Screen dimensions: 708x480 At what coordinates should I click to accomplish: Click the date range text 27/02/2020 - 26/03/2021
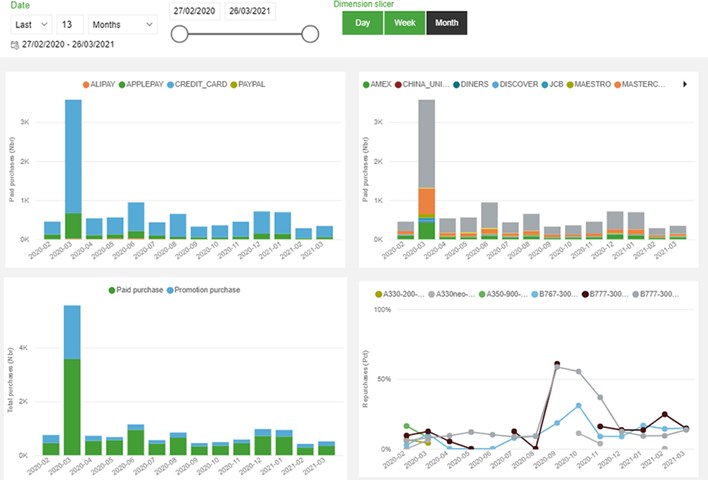pos(68,45)
